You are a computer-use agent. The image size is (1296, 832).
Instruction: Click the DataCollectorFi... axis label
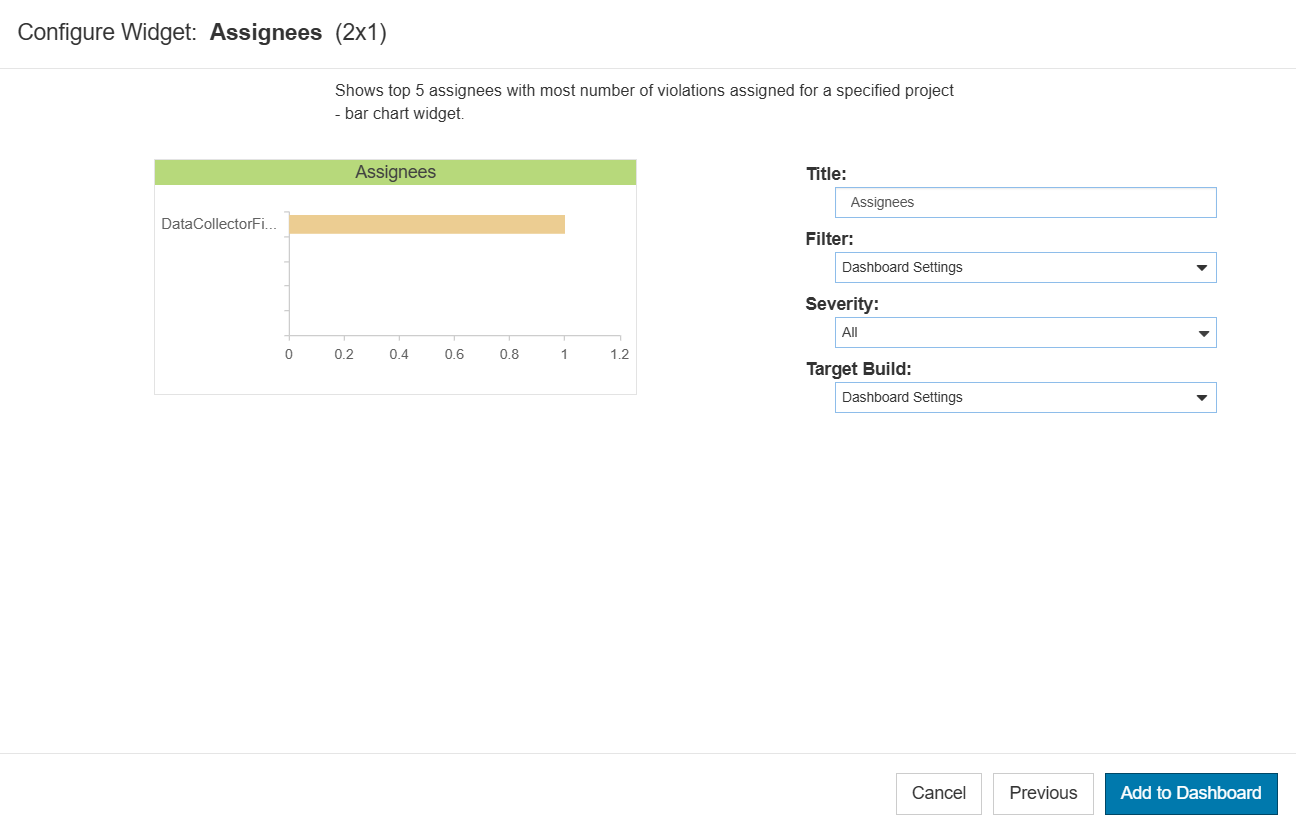(219, 224)
